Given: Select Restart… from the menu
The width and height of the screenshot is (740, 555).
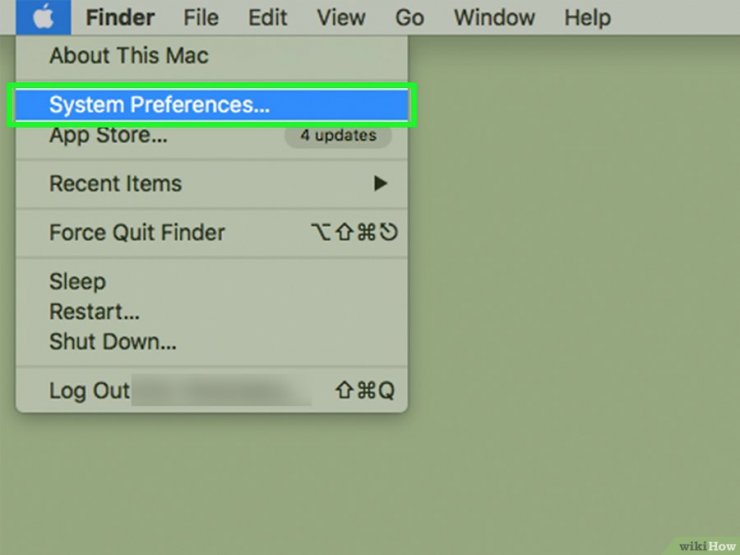Looking at the screenshot, I should pos(212,312).
